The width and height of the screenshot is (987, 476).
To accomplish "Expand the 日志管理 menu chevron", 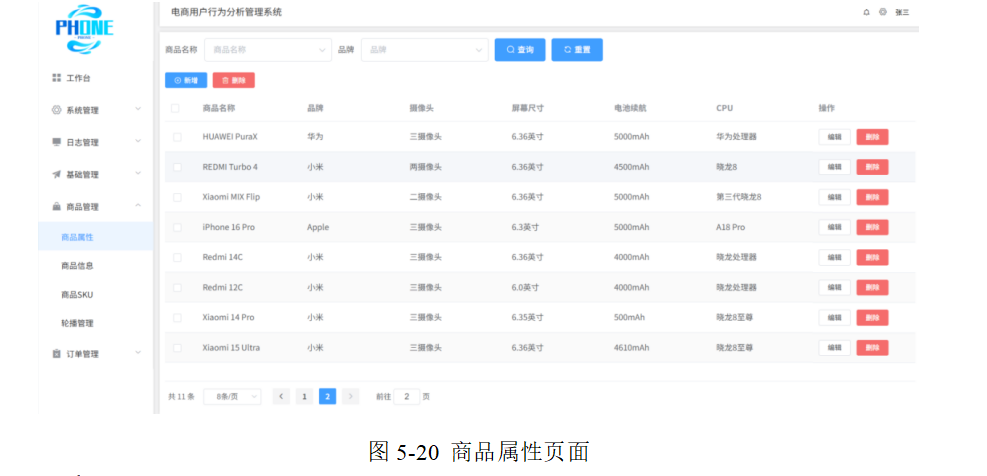I will [138, 141].
